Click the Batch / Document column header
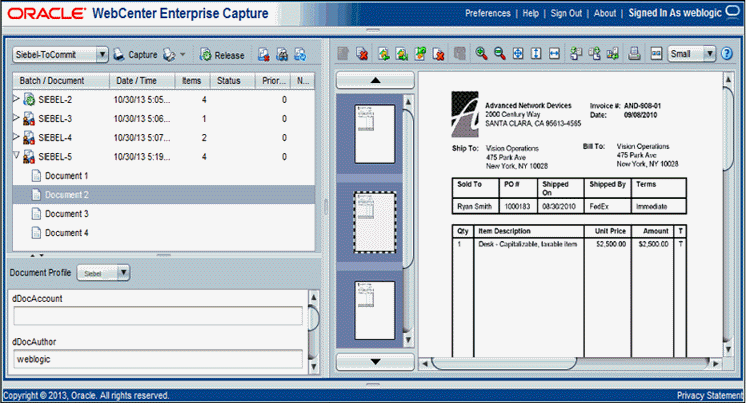Screen dimensions: 746x403 pyautogui.click(x=61, y=80)
